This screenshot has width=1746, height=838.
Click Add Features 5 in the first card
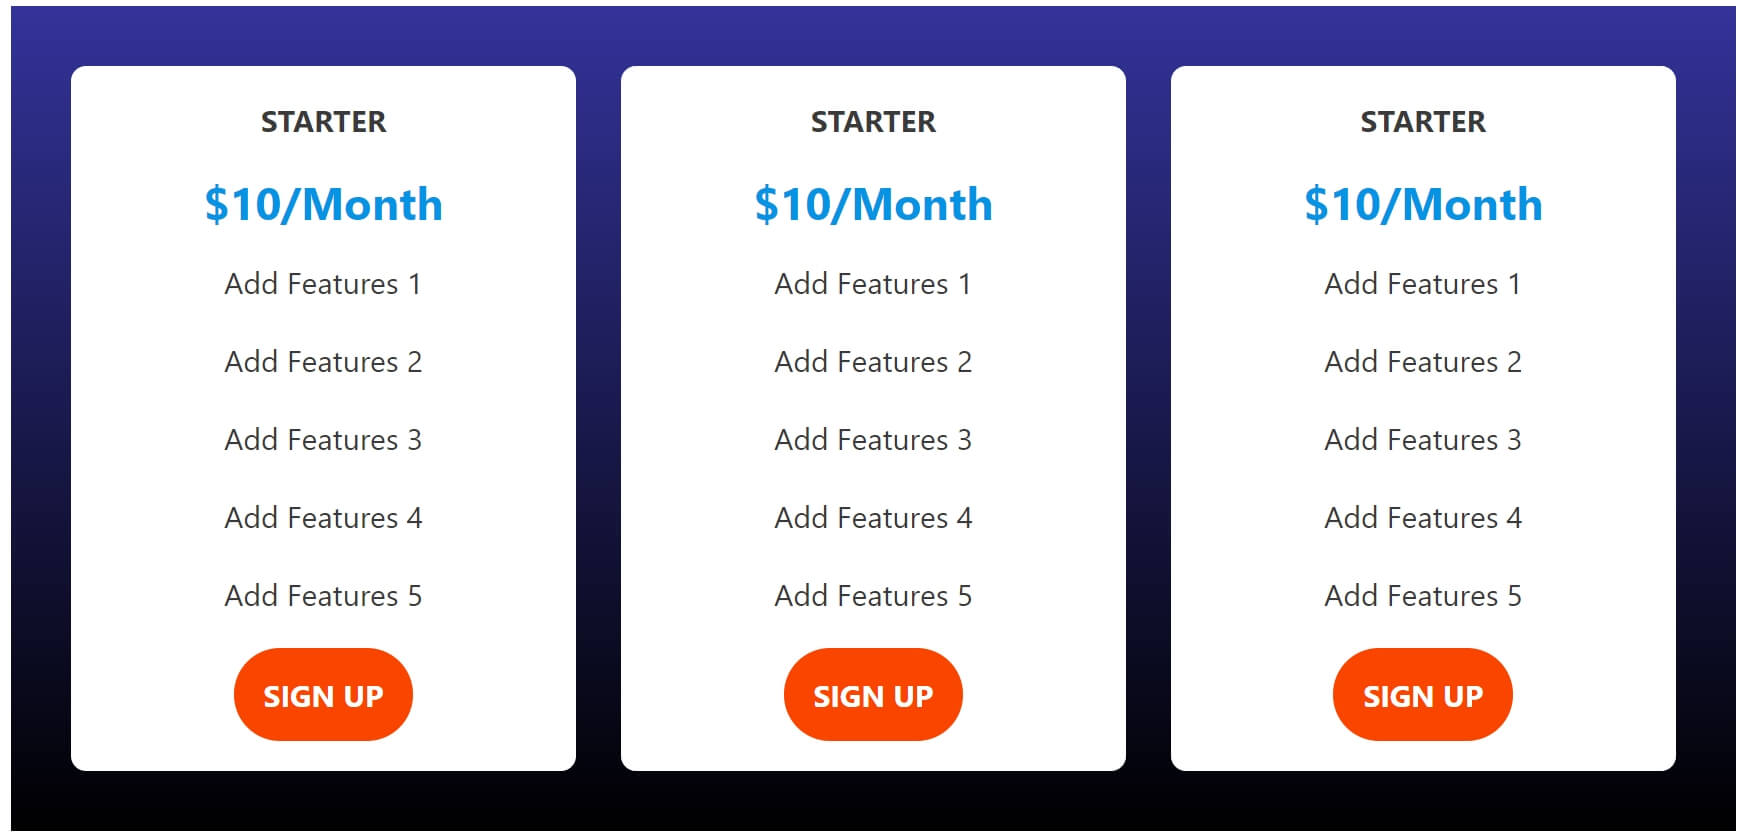click(323, 596)
